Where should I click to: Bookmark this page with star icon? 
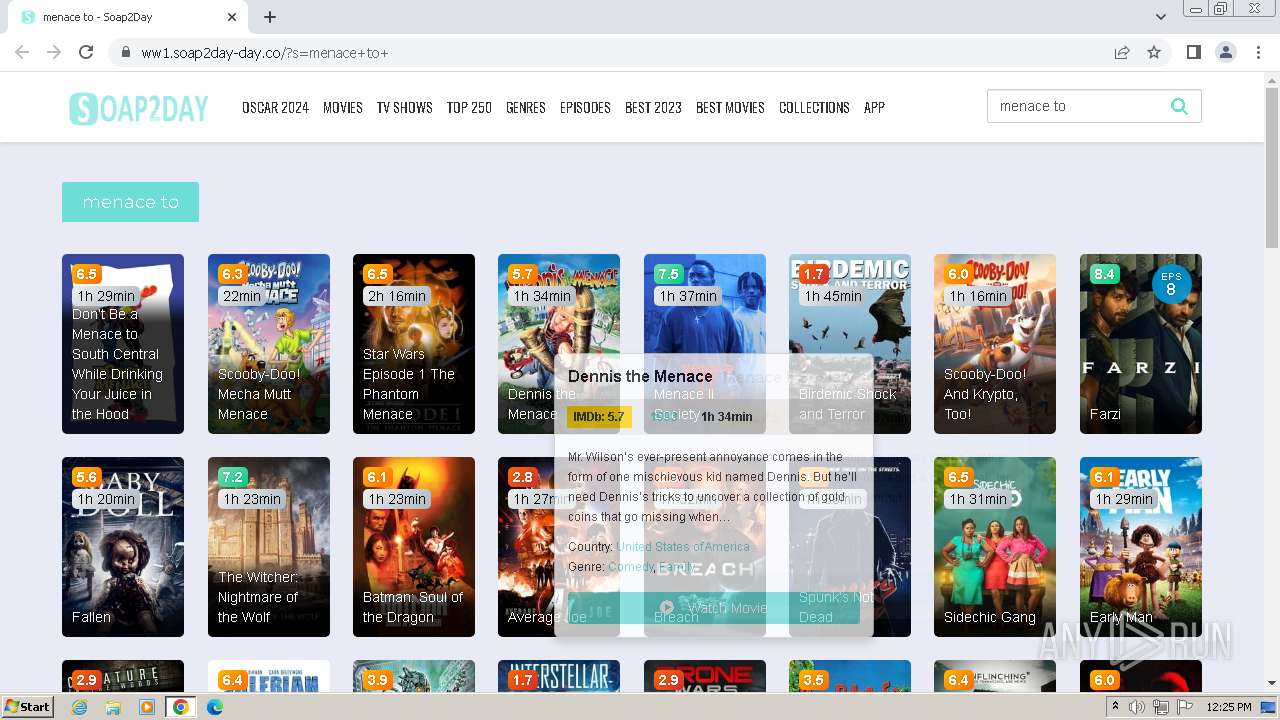(x=1154, y=52)
